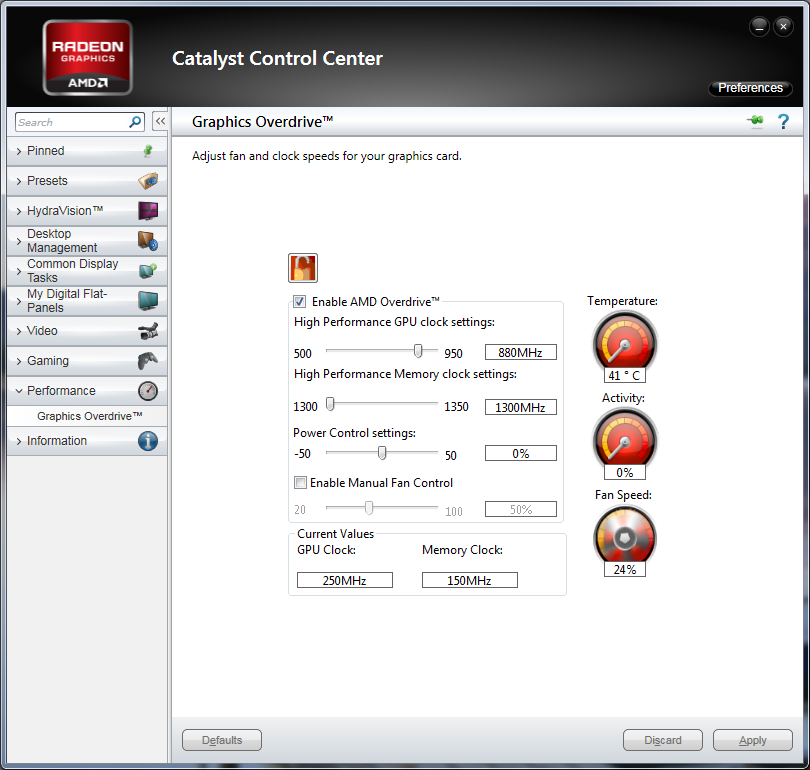Click the green pin icon in header

pyautogui.click(x=755, y=121)
